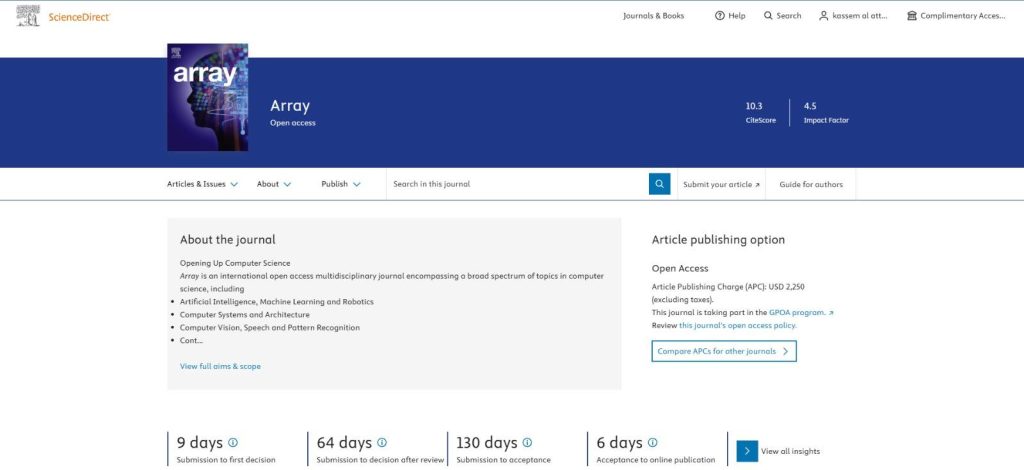This screenshot has width=1024, height=470.
Task: Click Compare APCs for other journals button
Action: pyautogui.click(x=724, y=351)
